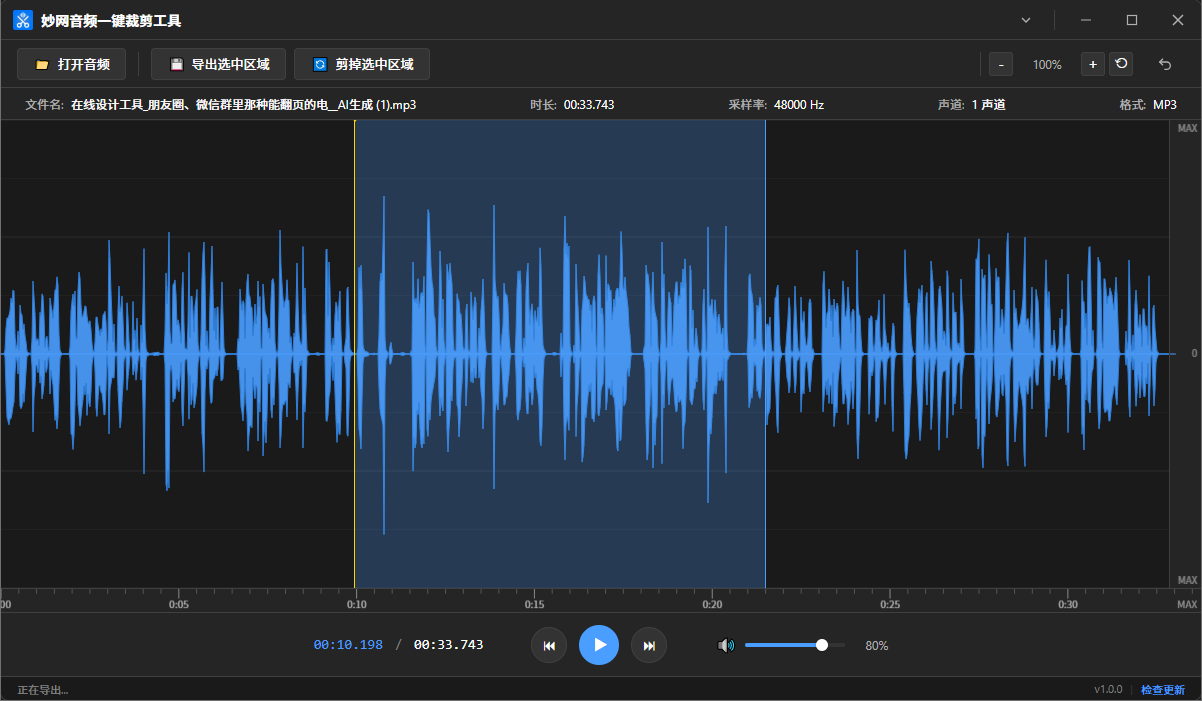
Task: Click the selection end marker line
Action: (x=765, y=354)
